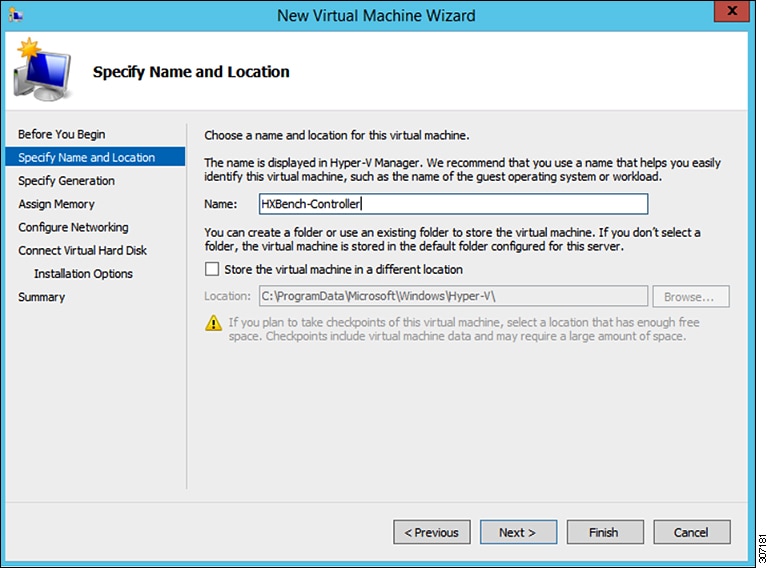Click the Finish button
The width and height of the screenshot is (768, 568).
[605, 532]
